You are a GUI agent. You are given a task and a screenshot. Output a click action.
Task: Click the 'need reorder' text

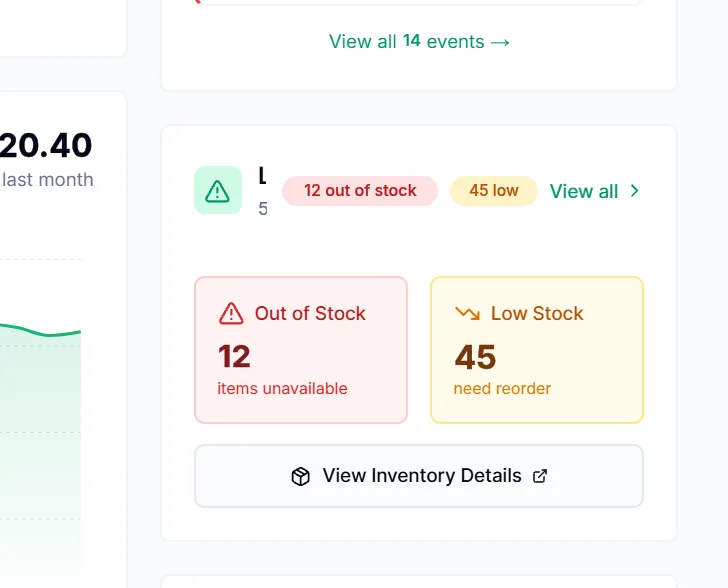[502, 388]
